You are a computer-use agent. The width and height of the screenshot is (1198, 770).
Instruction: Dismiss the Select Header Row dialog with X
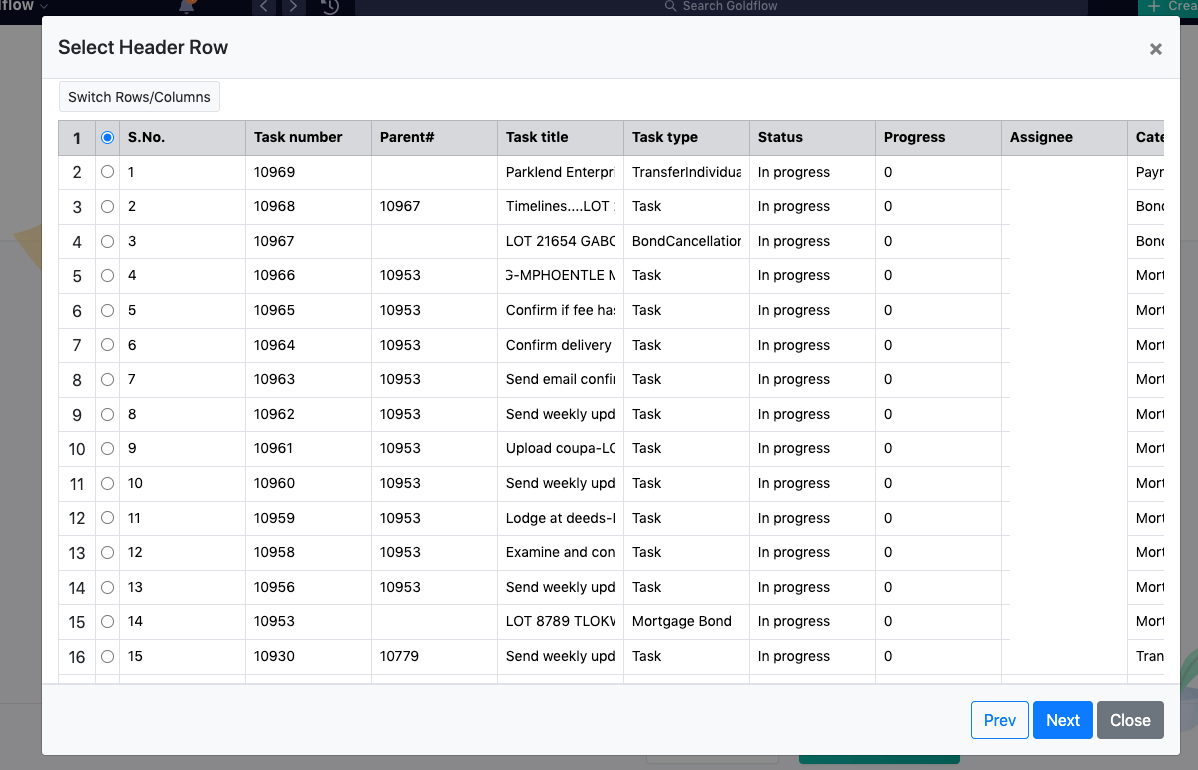[1156, 48]
